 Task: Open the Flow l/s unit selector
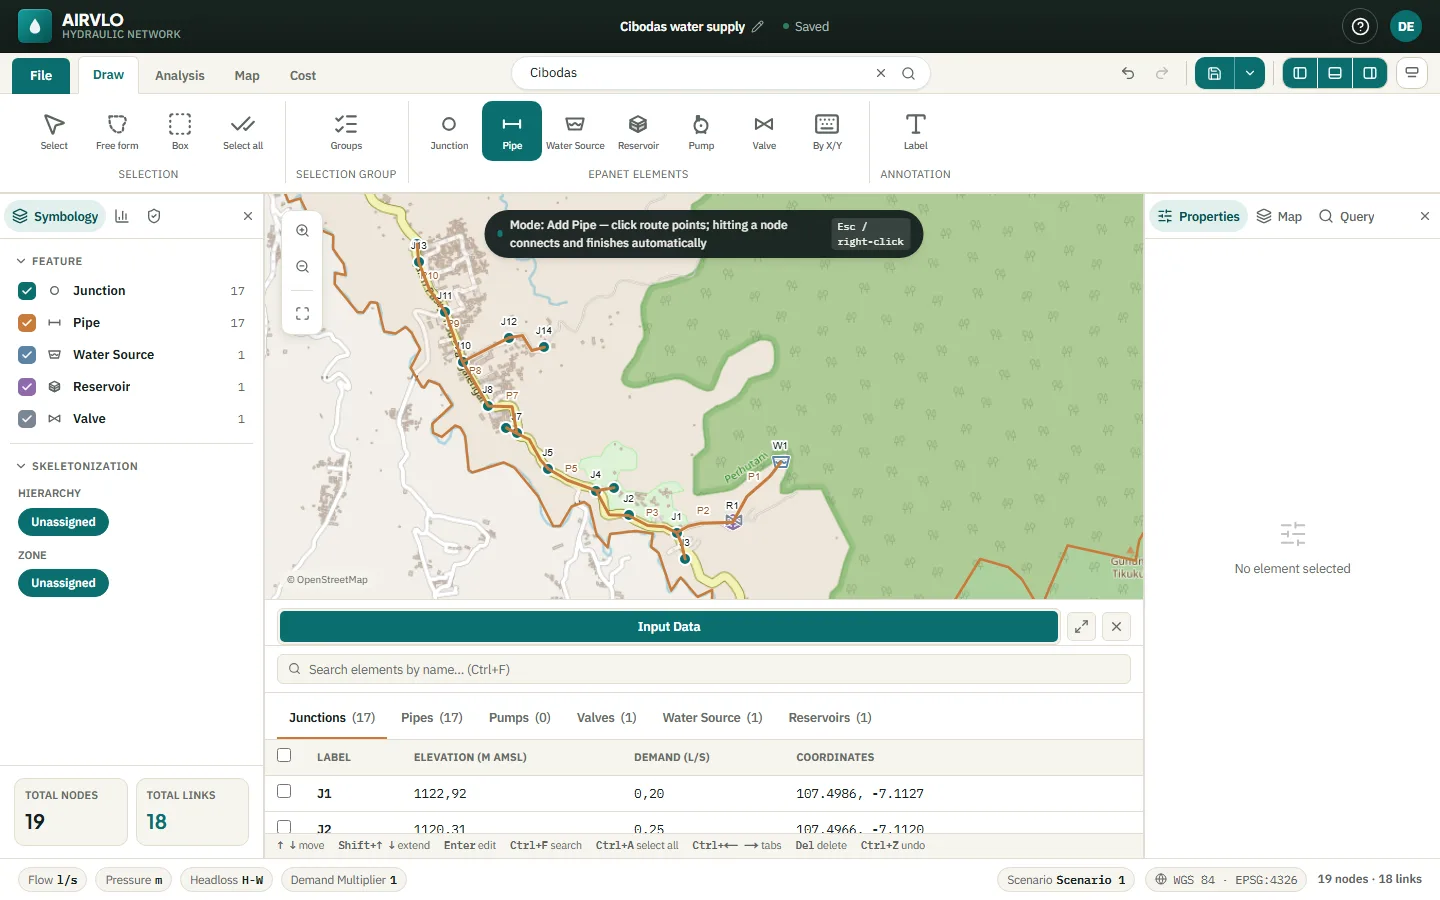[x=53, y=880]
